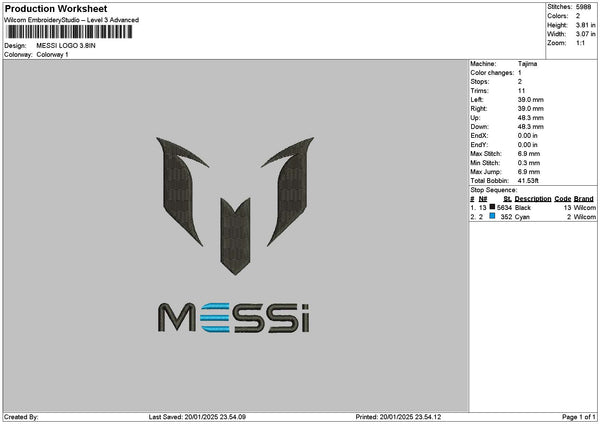600x424 pixels.
Task: Click the Trims value 11
Action: pyautogui.click(x=521, y=91)
